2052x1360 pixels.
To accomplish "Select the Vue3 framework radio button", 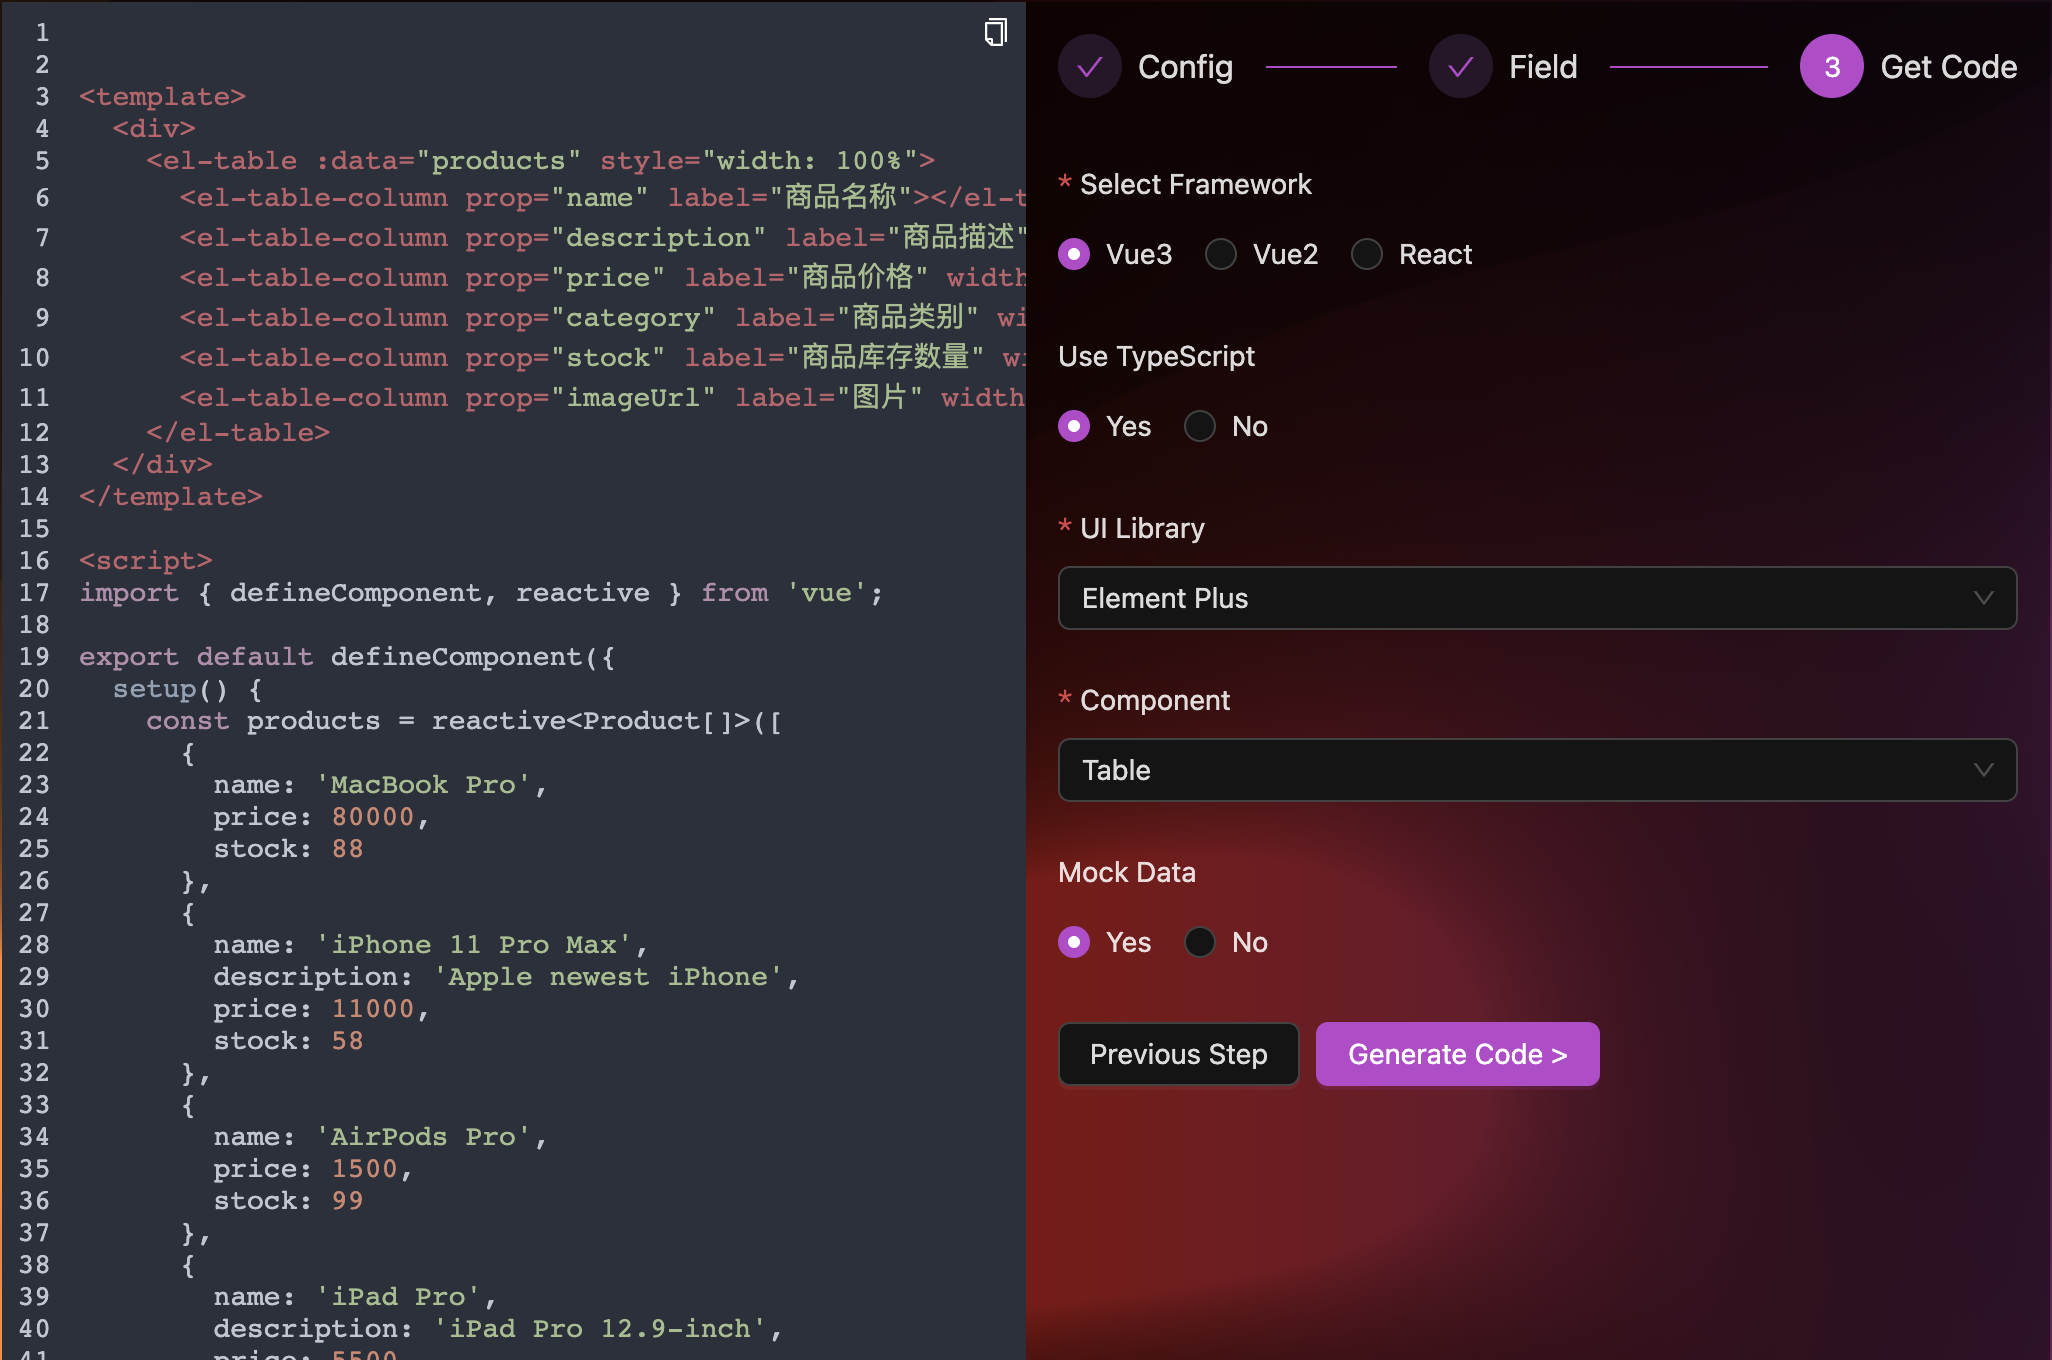I will click(1074, 254).
